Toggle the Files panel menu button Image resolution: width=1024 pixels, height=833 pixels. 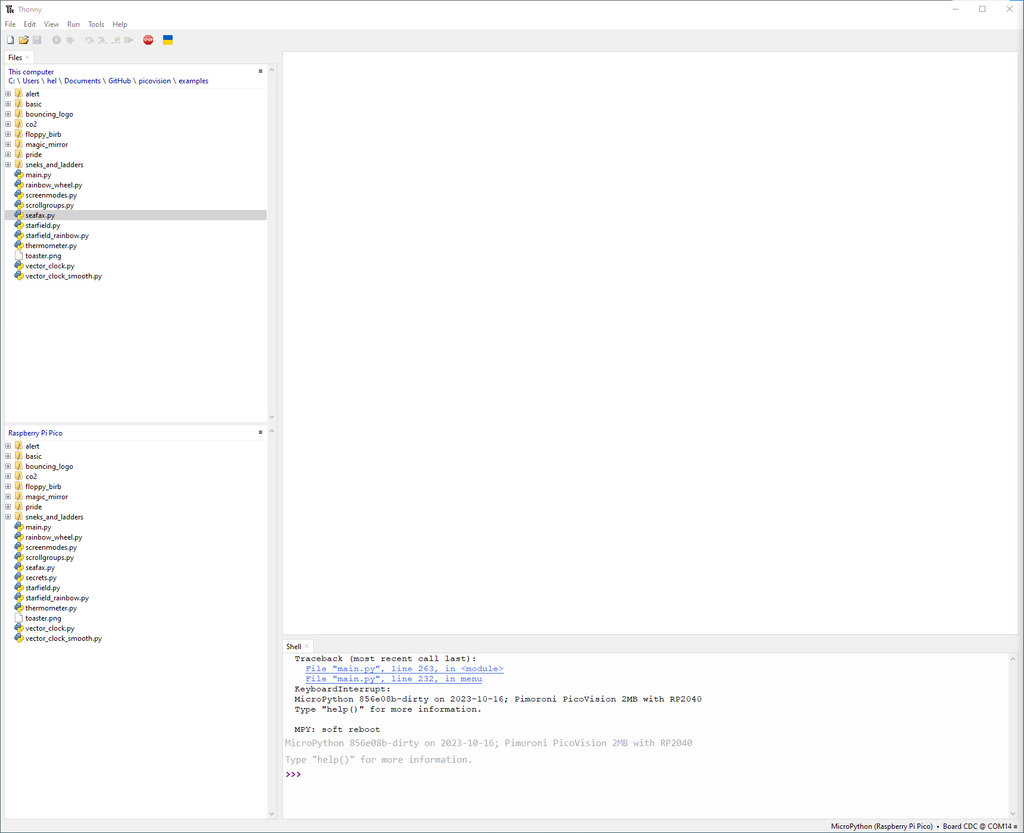pos(260,71)
